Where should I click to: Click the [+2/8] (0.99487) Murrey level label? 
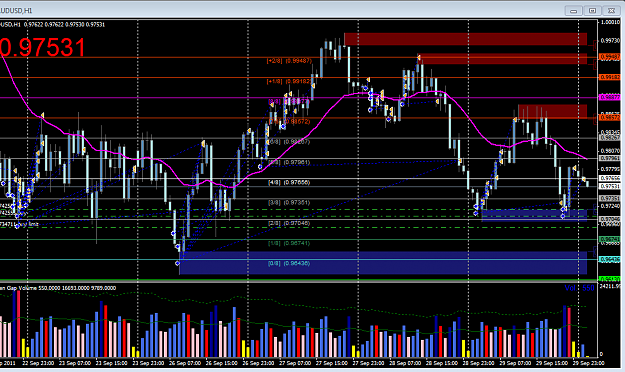click(289, 61)
